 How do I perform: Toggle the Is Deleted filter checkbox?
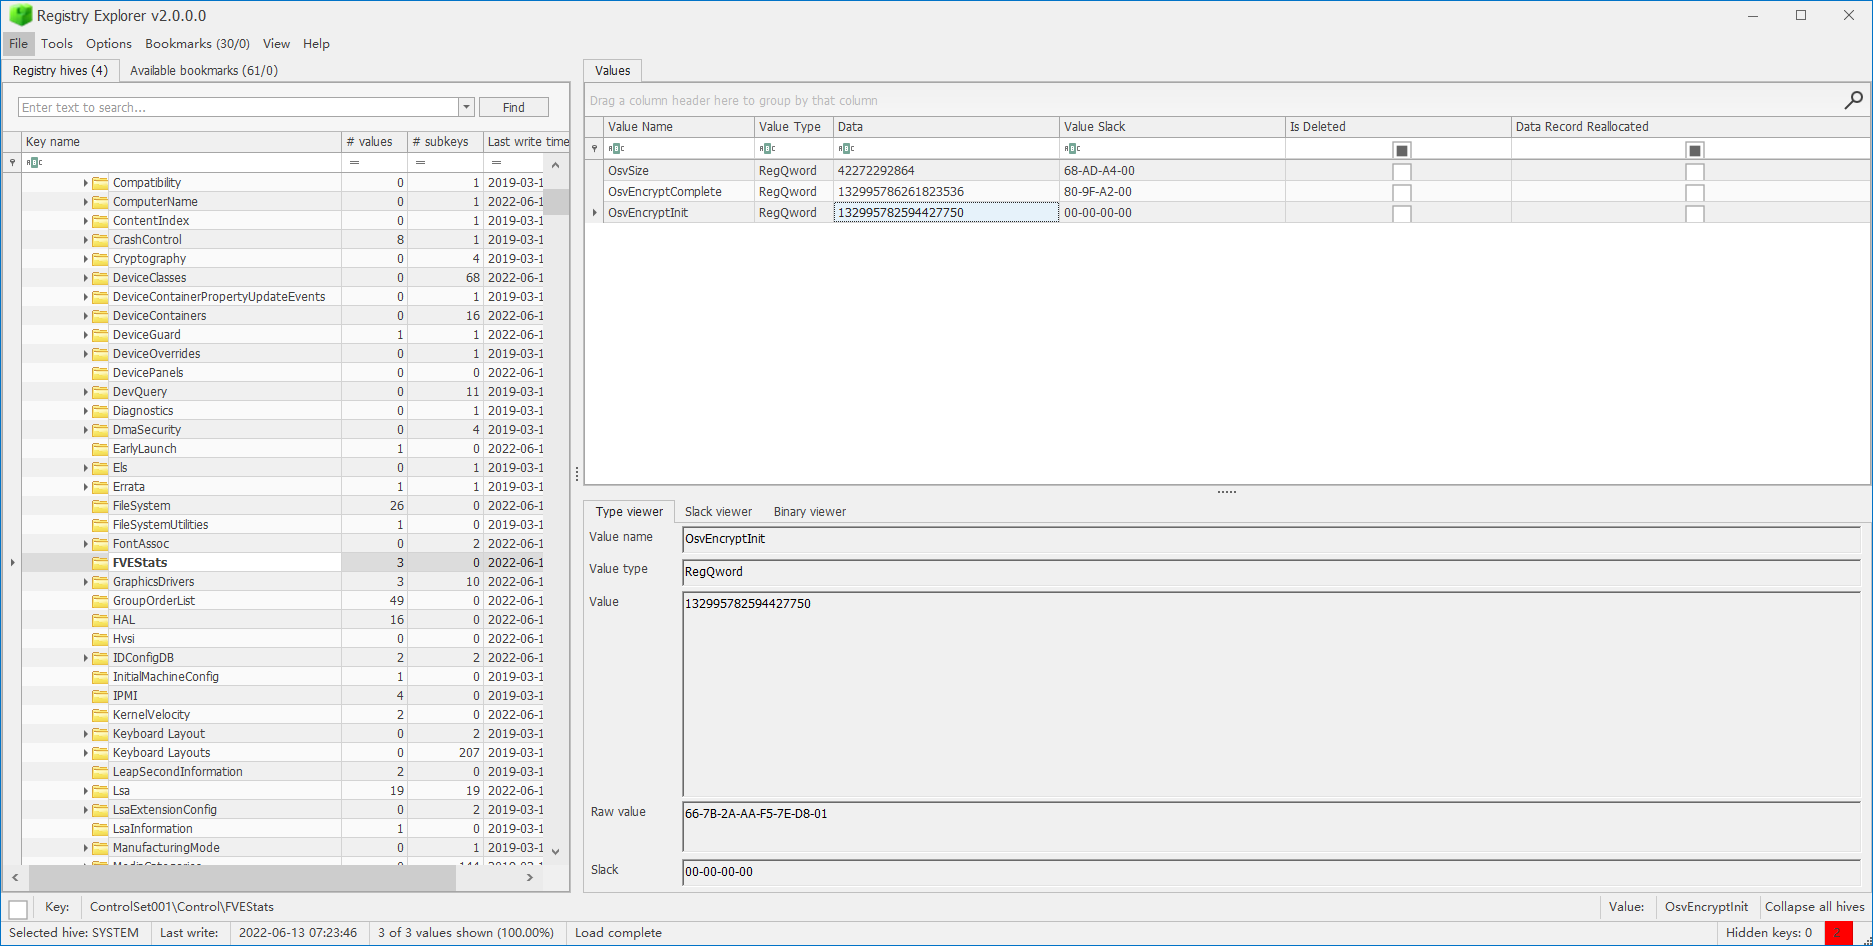[x=1401, y=150]
